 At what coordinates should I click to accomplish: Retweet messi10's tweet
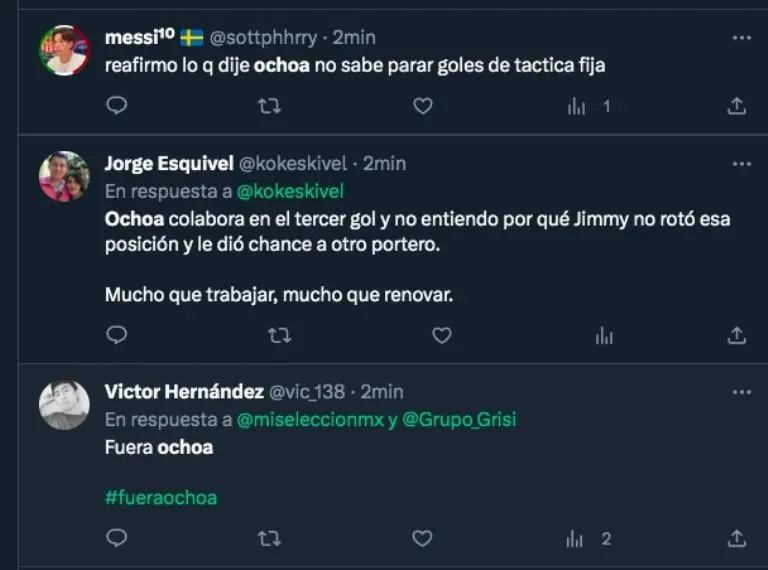point(269,105)
